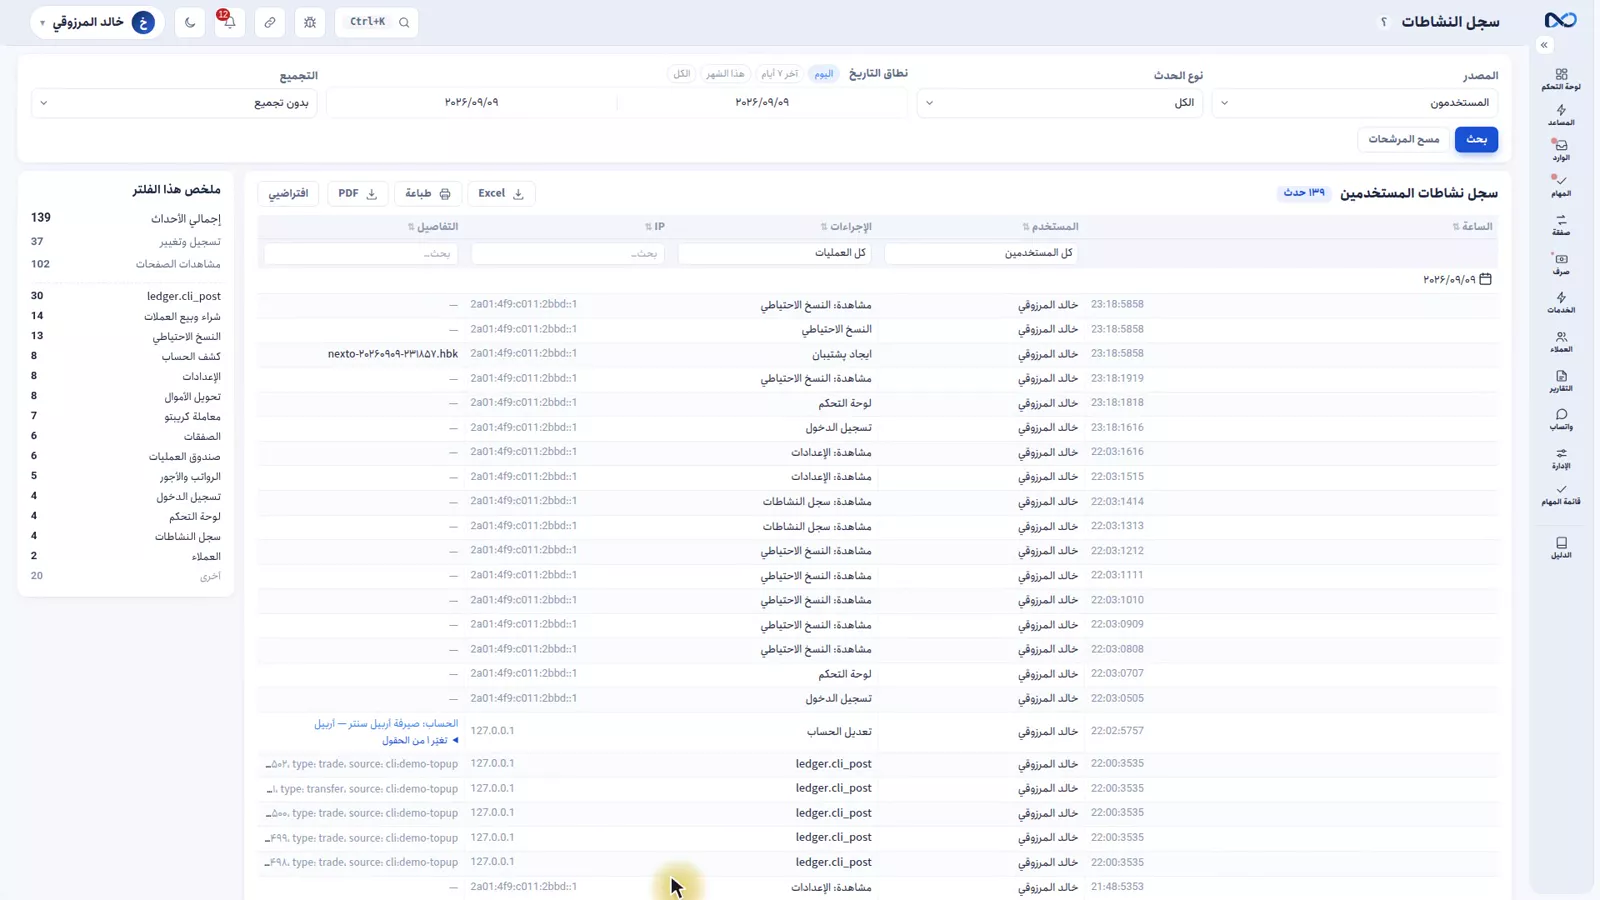Select the الكل date range tab
This screenshot has height=900, width=1600.
pos(681,74)
